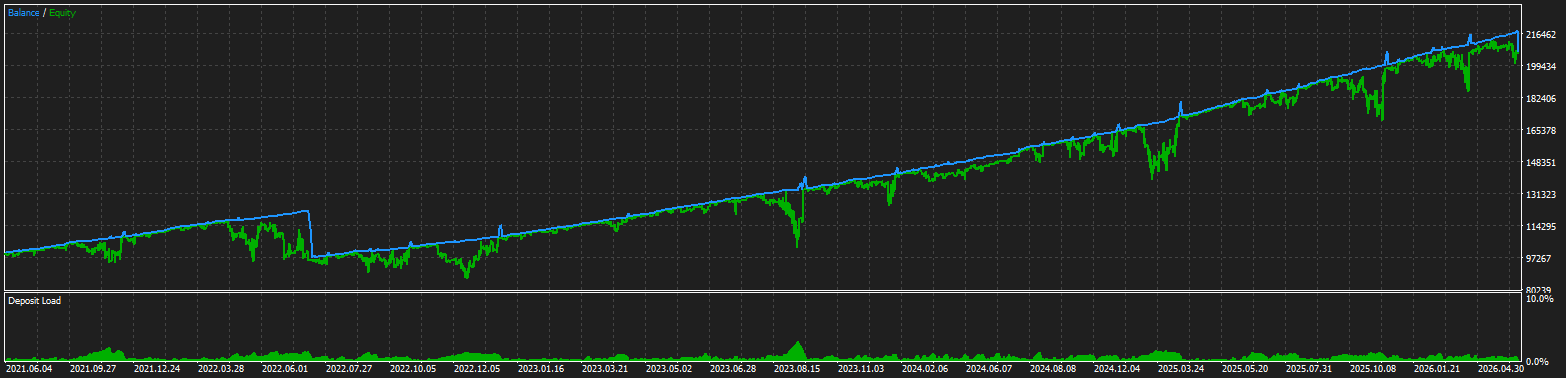This screenshot has height=378, width=1566.
Task: Select the 2024.12.04 date label
Action: pos(1118,368)
